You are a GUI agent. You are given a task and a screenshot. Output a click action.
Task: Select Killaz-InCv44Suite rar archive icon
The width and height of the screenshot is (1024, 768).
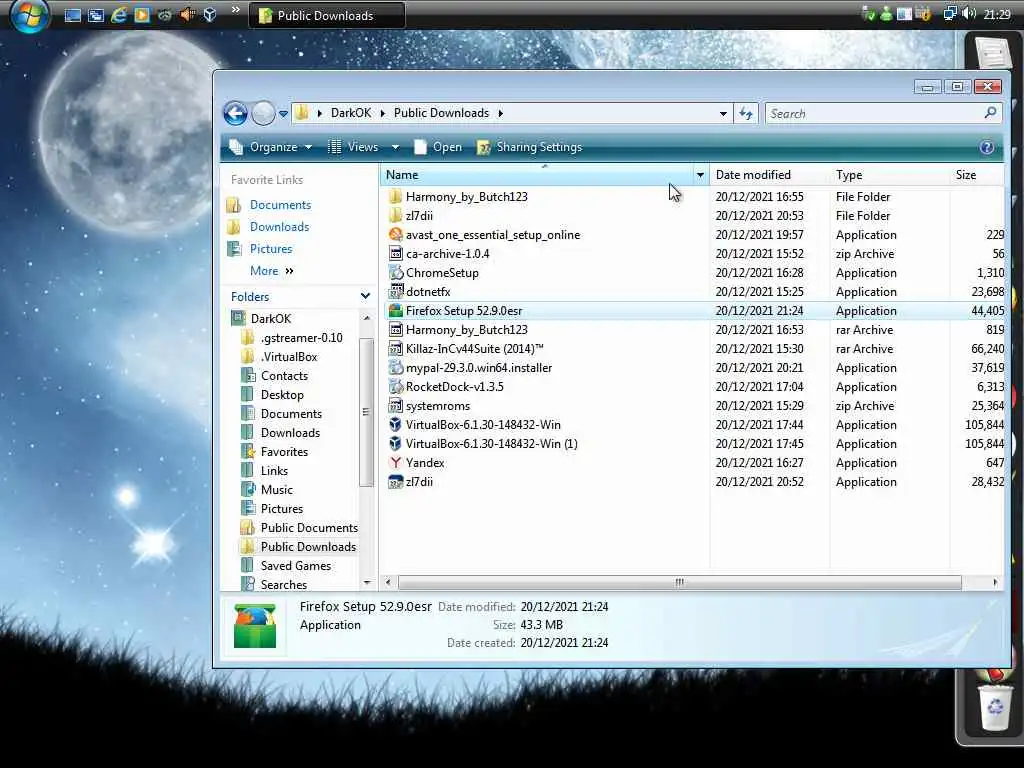395,349
